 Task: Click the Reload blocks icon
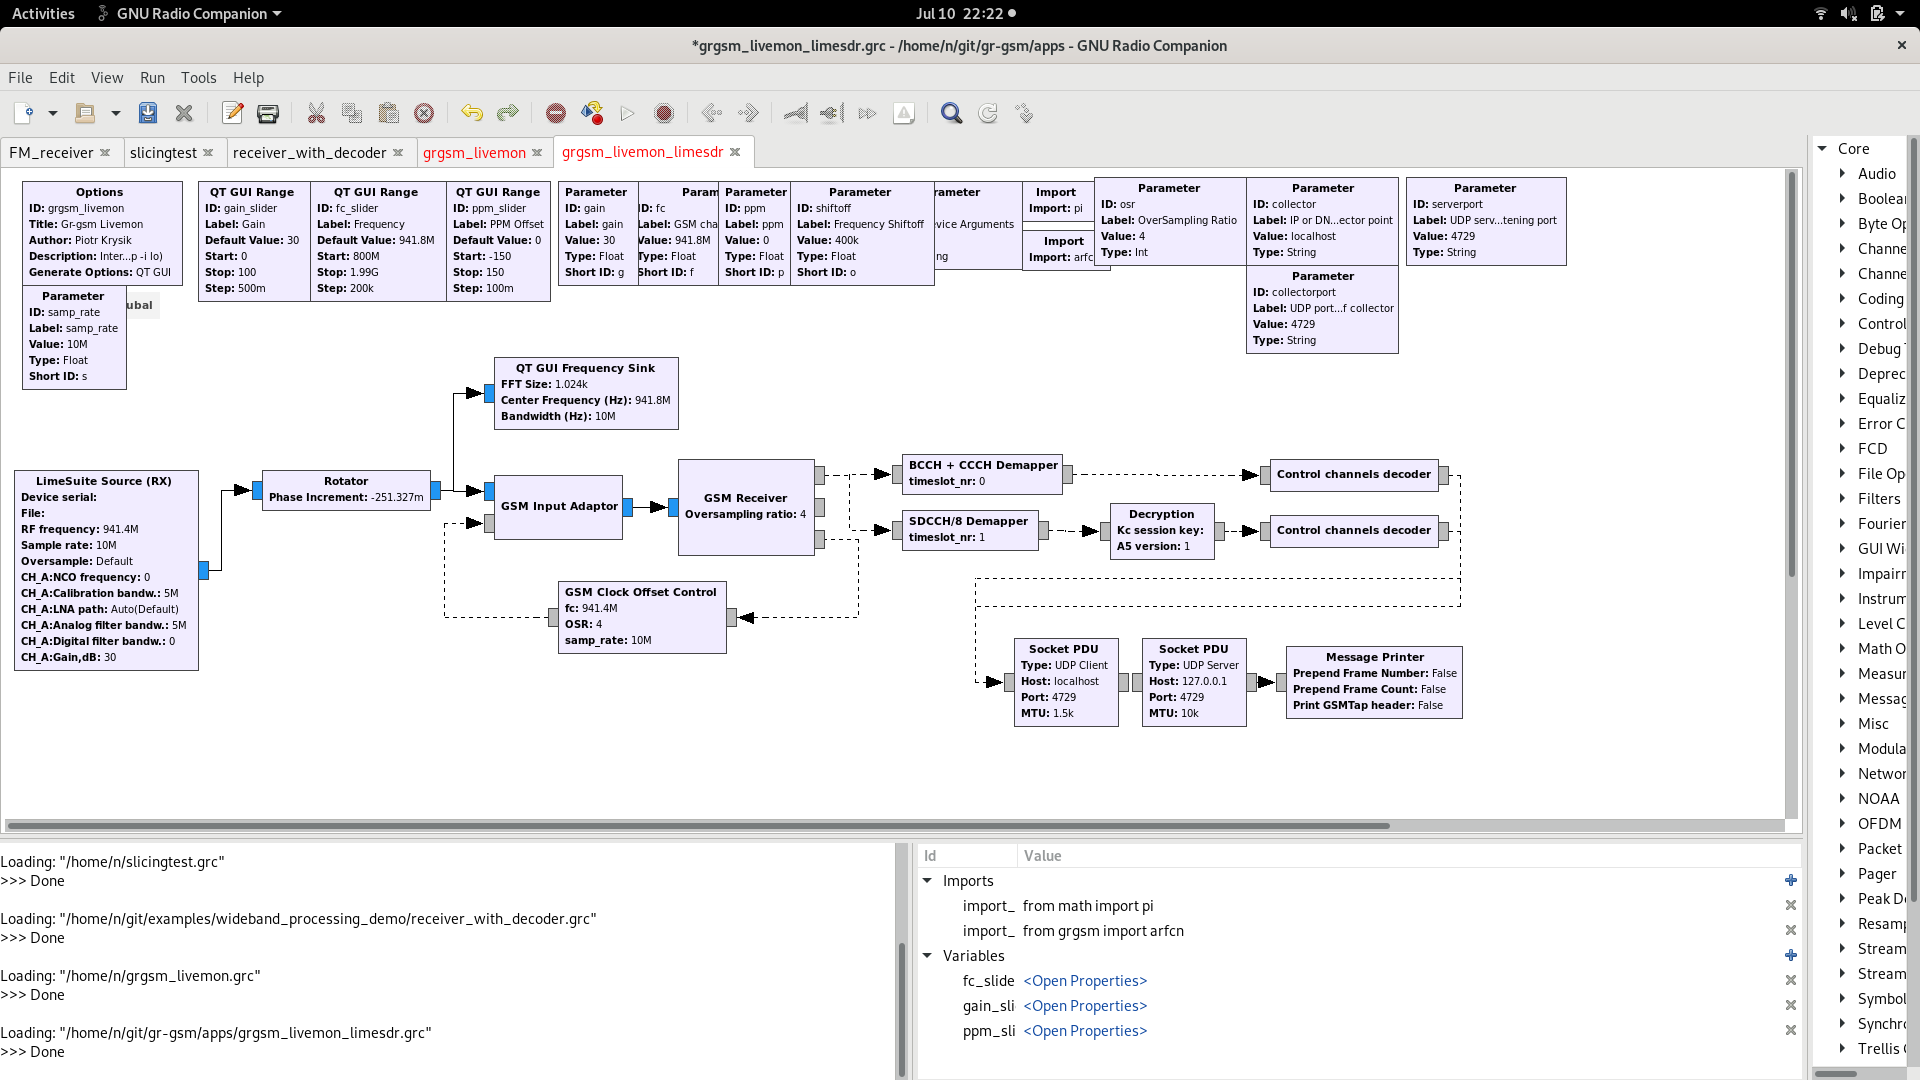click(x=988, y=113)
